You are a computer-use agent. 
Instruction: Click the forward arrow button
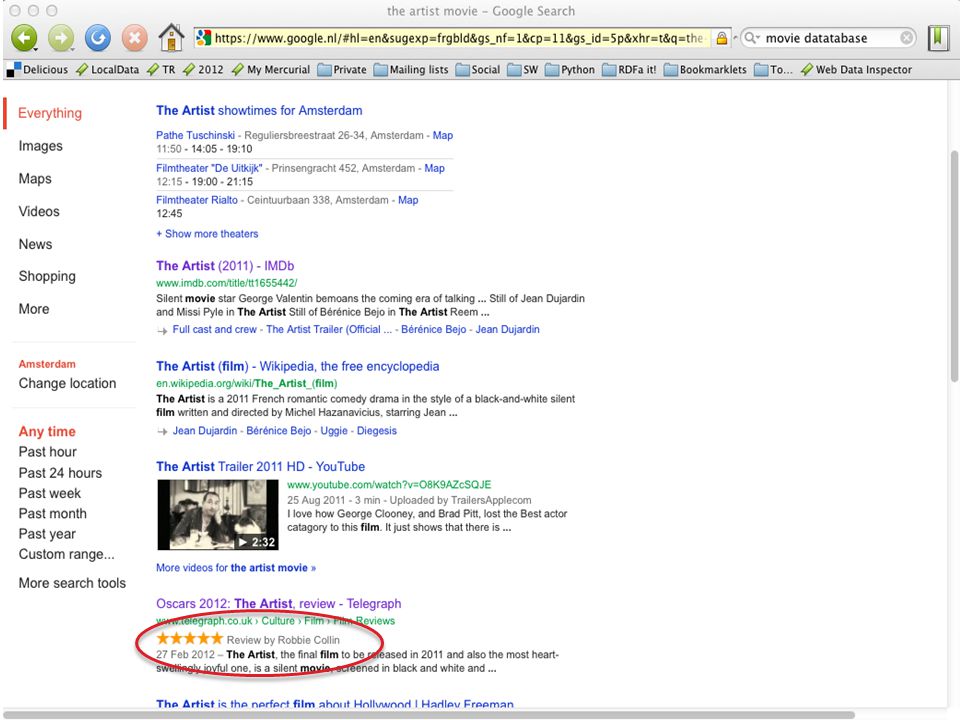[61, 38]
